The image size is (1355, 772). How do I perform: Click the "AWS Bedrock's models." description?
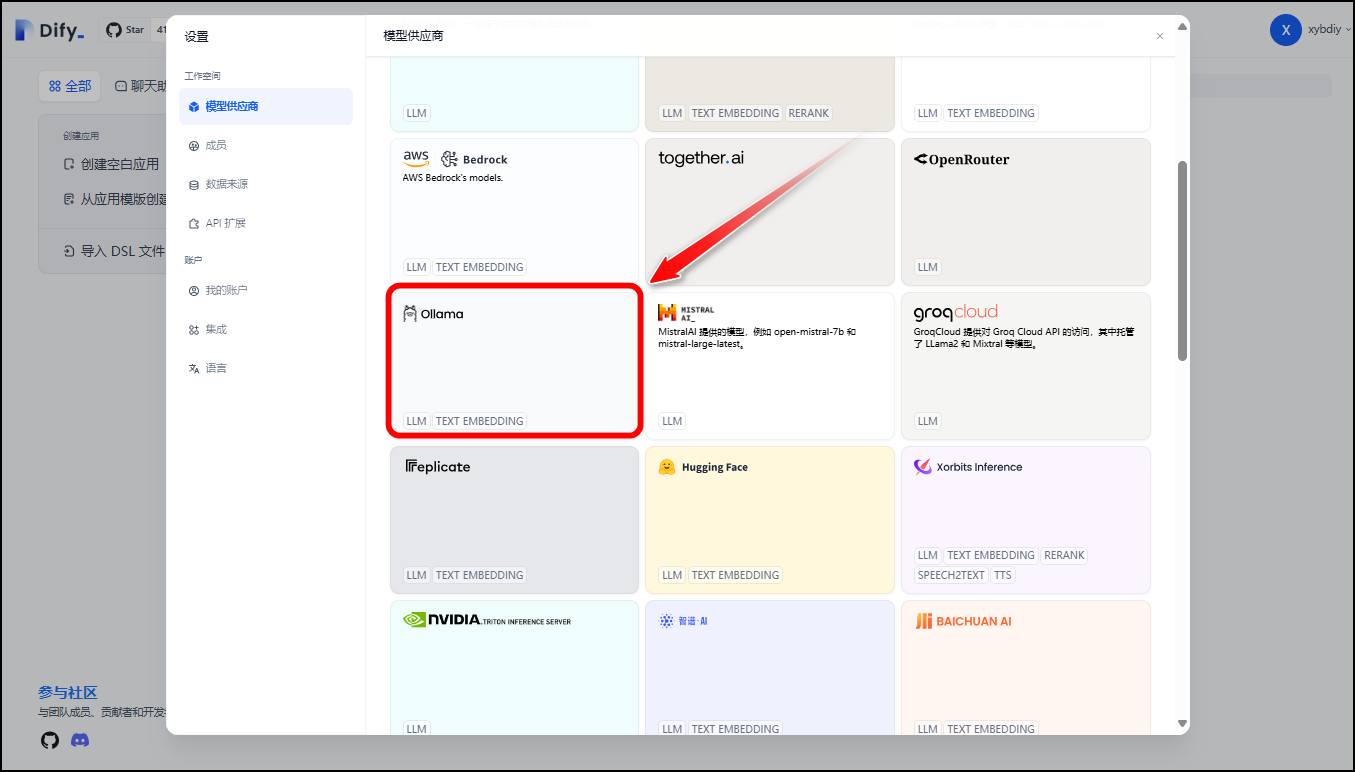point(452,178)
